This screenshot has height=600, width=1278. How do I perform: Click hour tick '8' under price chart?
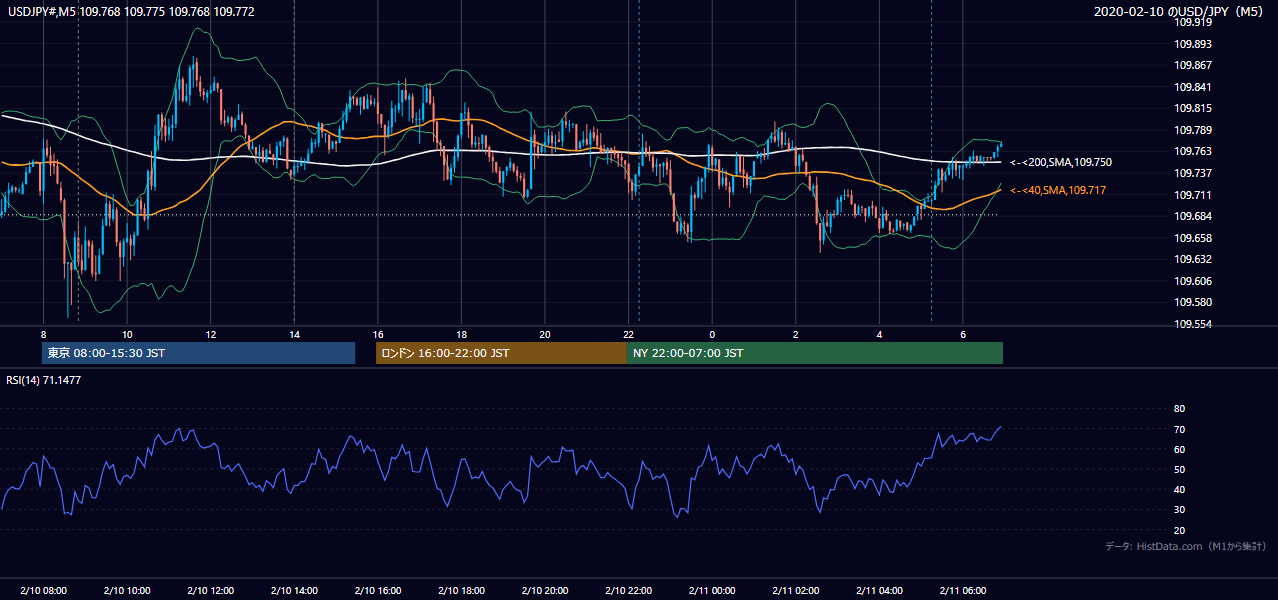point(43,334)
